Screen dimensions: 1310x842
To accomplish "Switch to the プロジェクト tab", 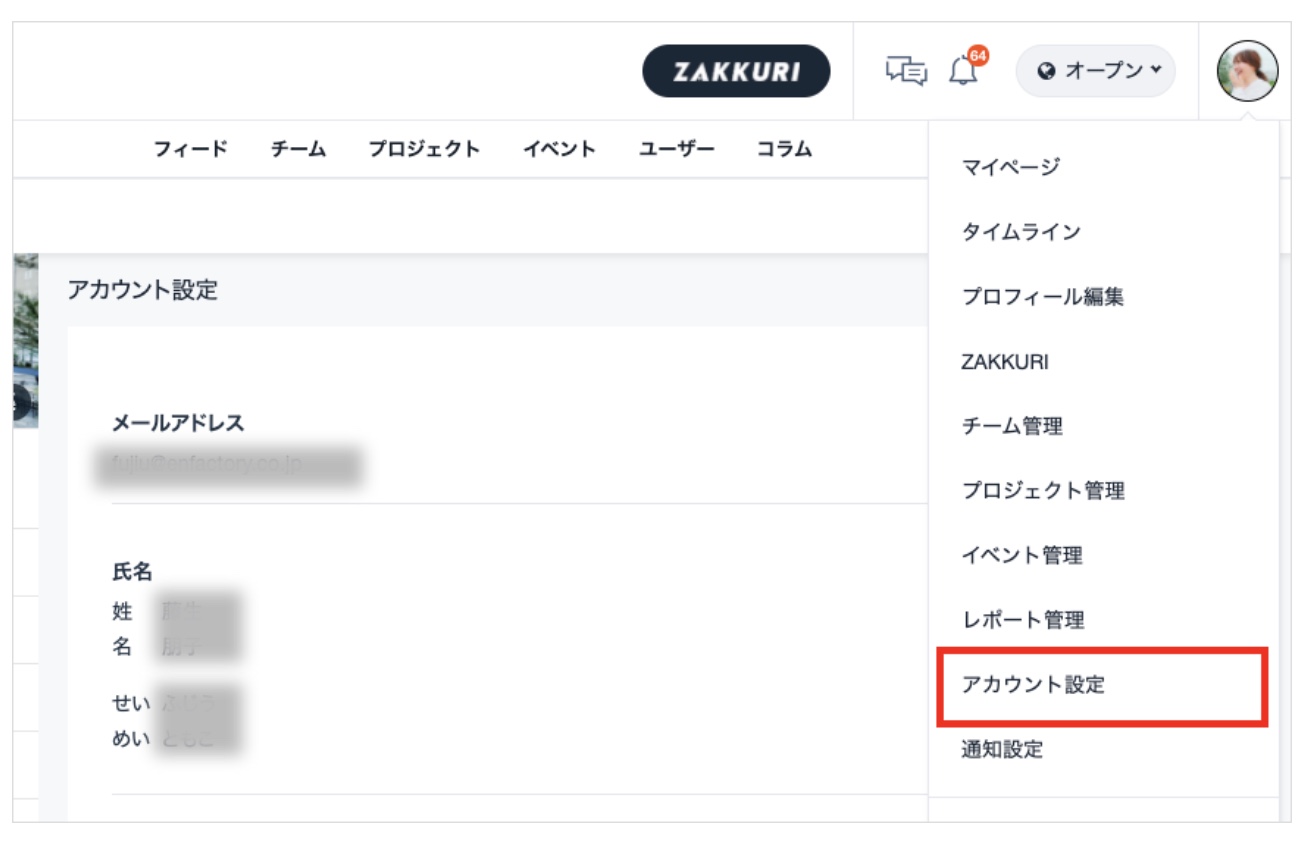I will click(x=424, y=150).
